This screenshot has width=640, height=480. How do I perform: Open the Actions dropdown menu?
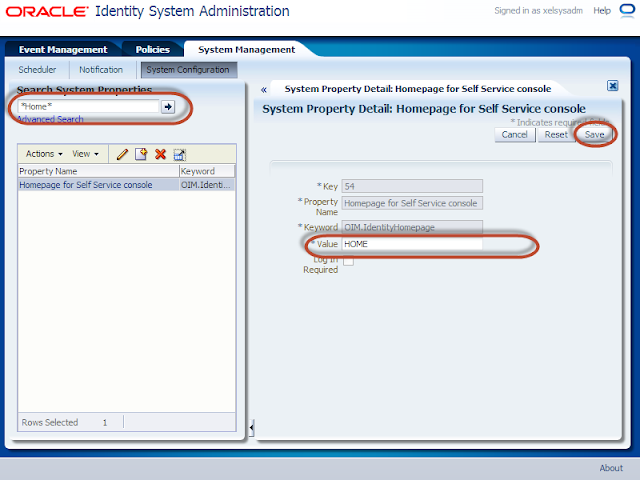pyautogui.click(x=44, y=154)
